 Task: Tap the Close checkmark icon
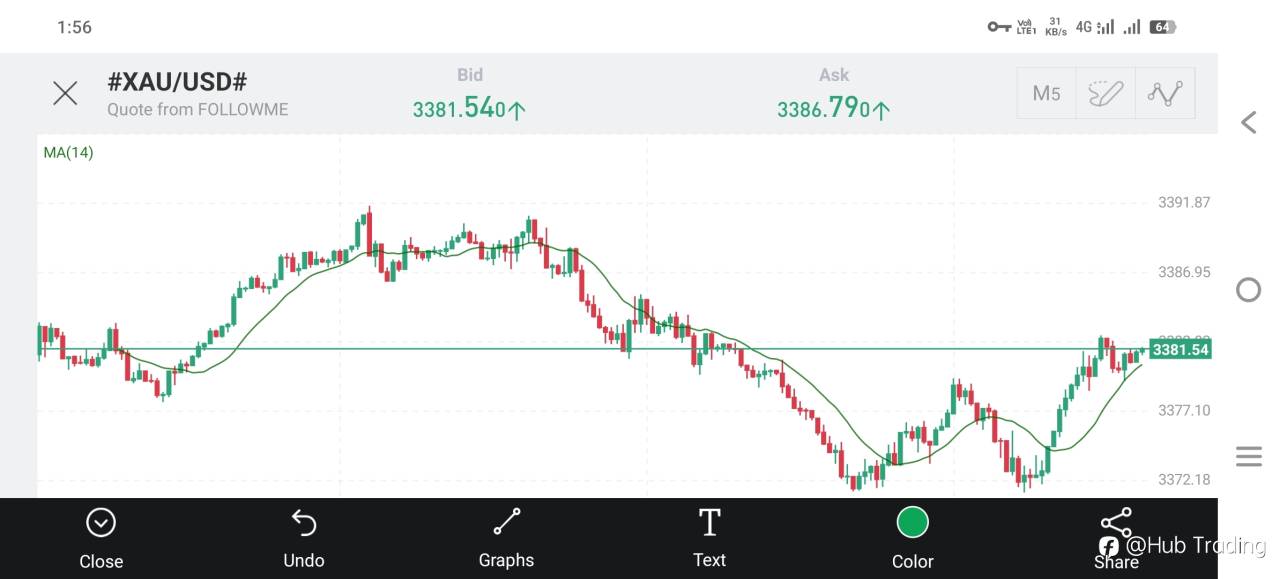[x=101, y=523]
